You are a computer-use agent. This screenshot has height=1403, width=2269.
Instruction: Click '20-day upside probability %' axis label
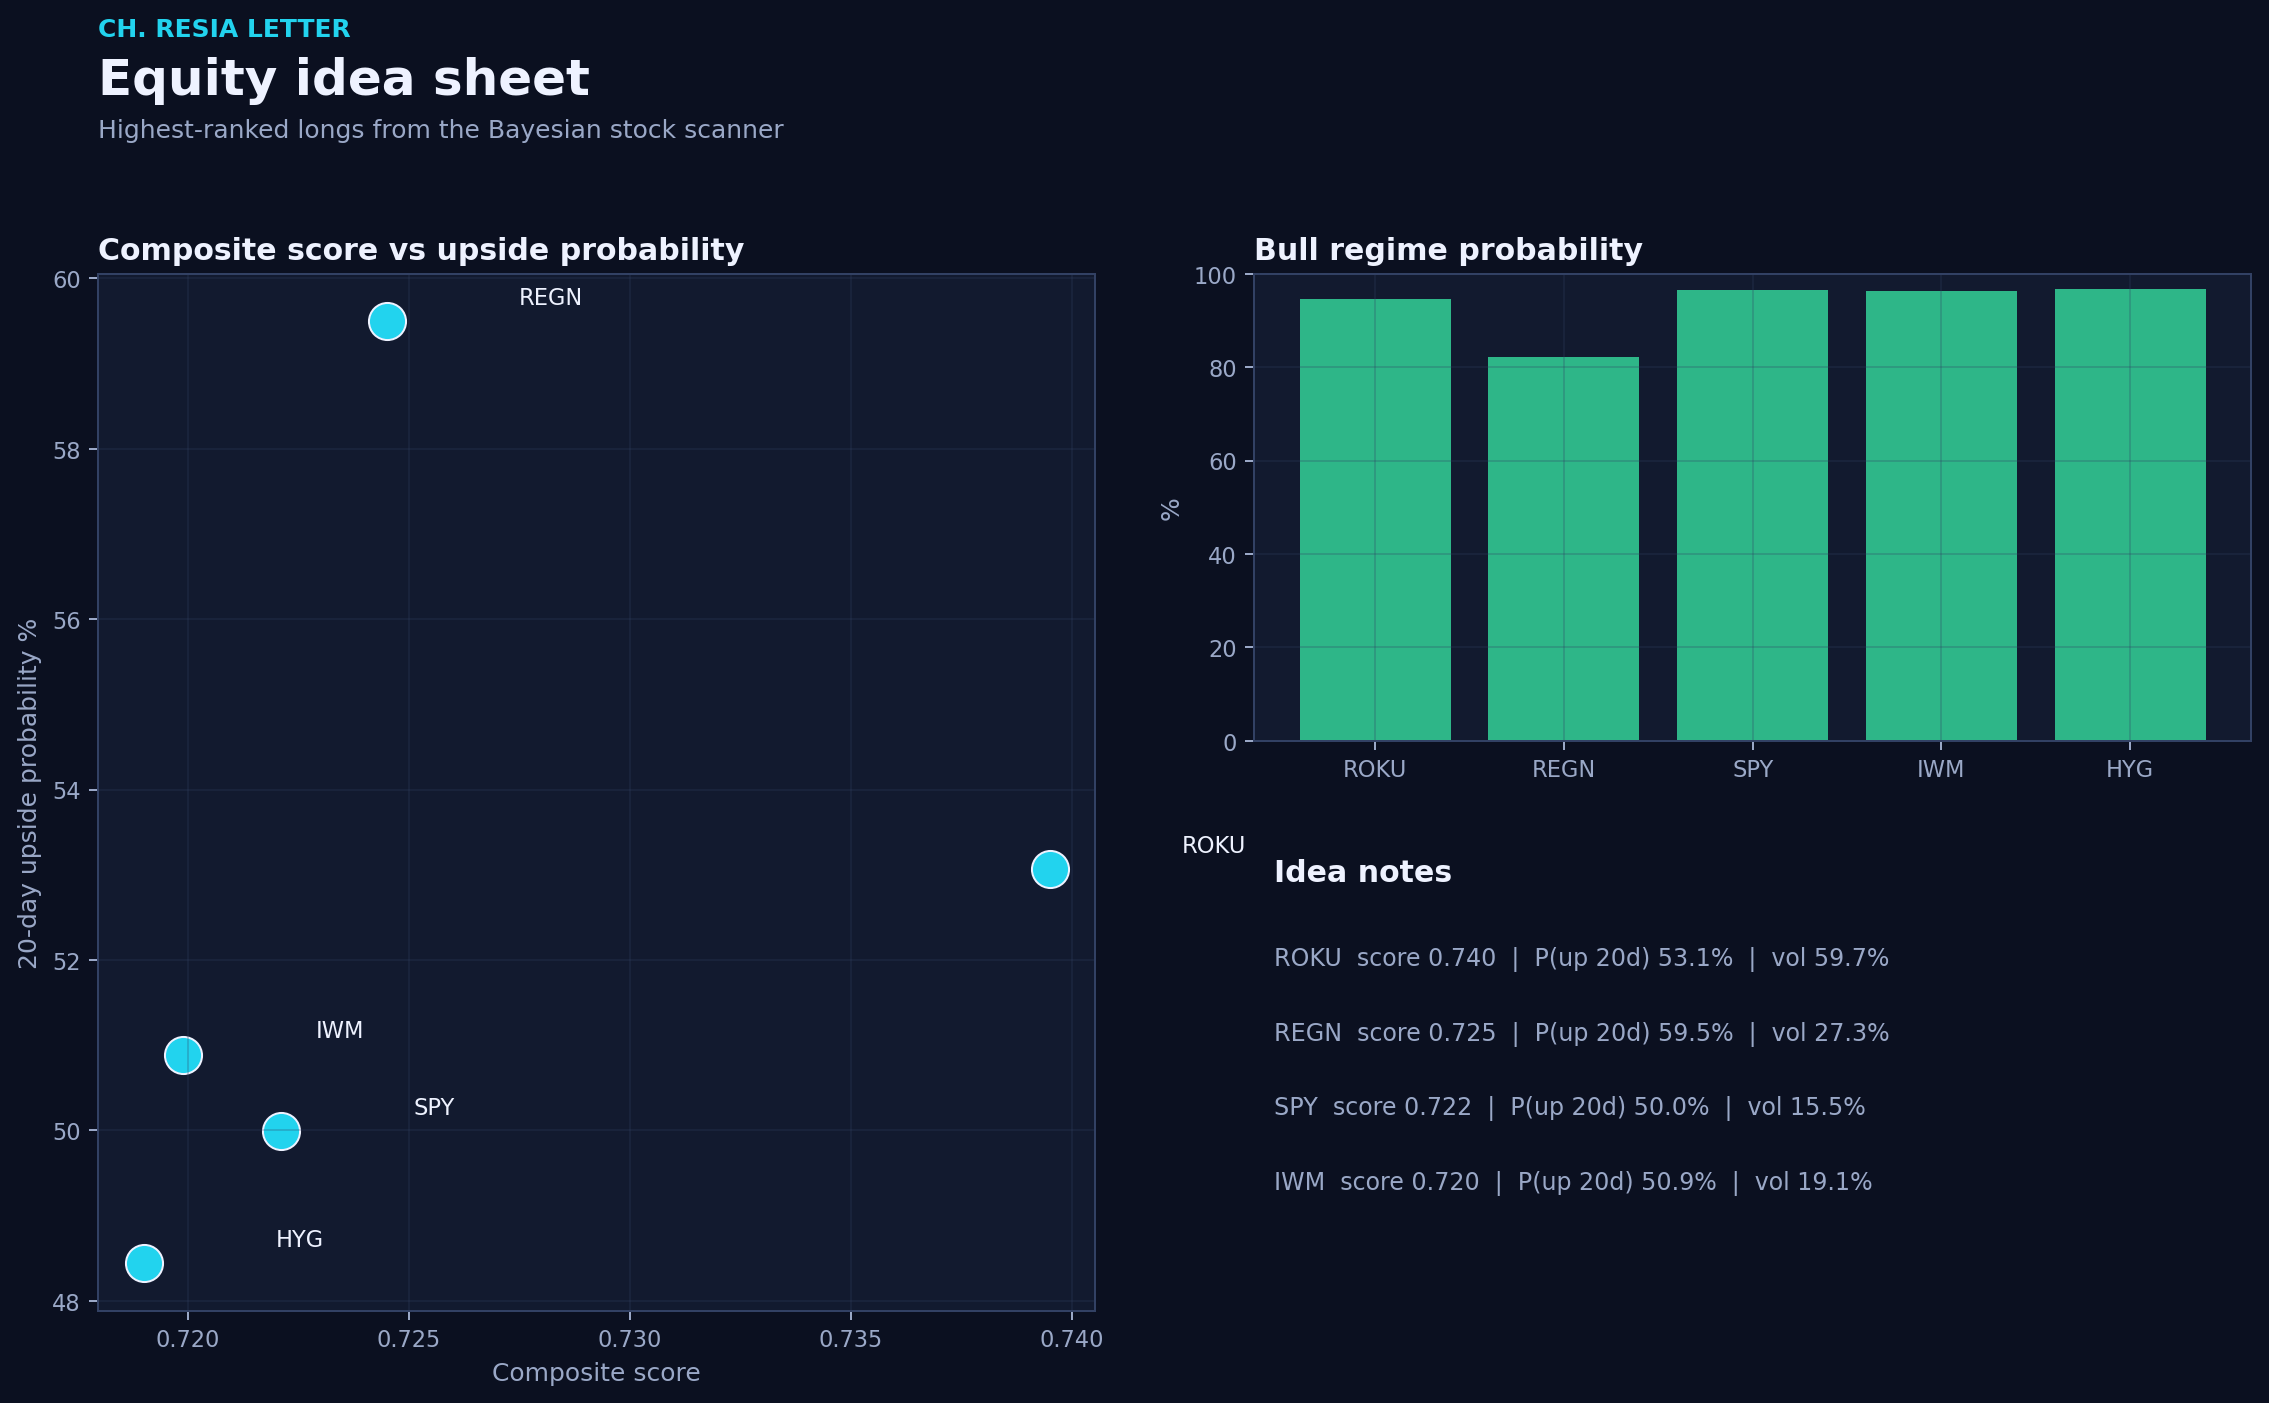tap(28, 793)
